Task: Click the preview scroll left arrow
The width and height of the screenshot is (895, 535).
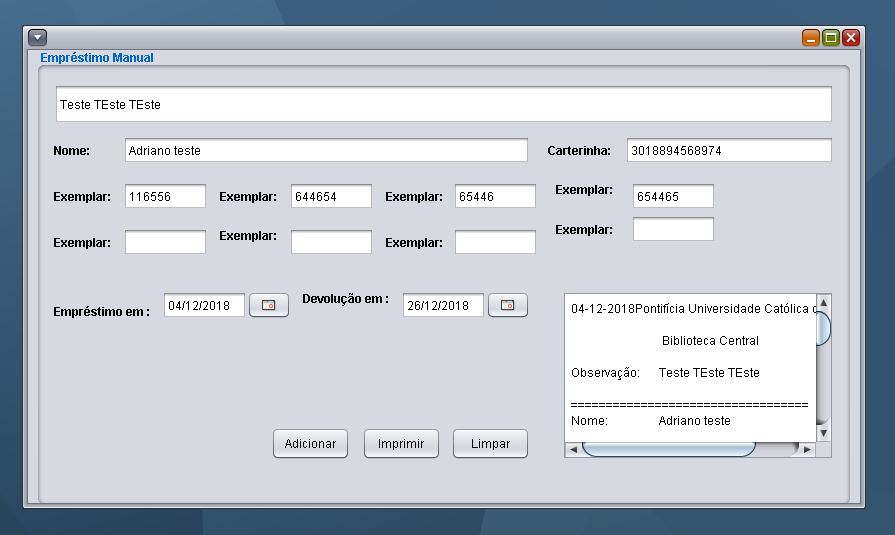Action: 573,449
